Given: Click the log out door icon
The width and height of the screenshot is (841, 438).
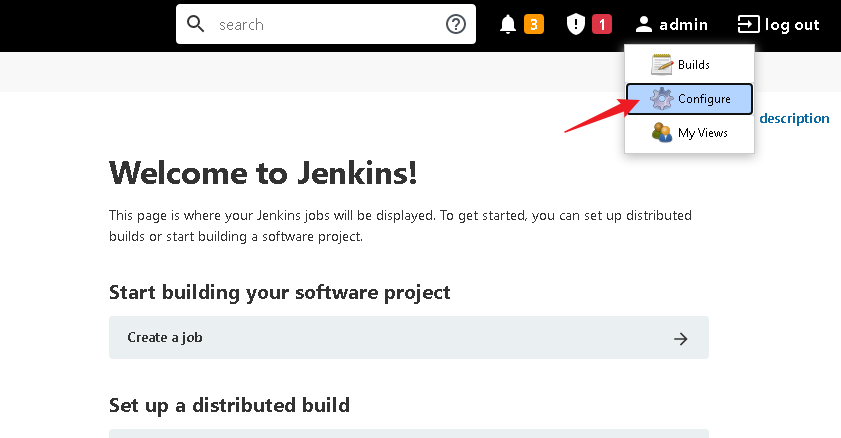Looking at the screenshot, I should pos(748,25).
